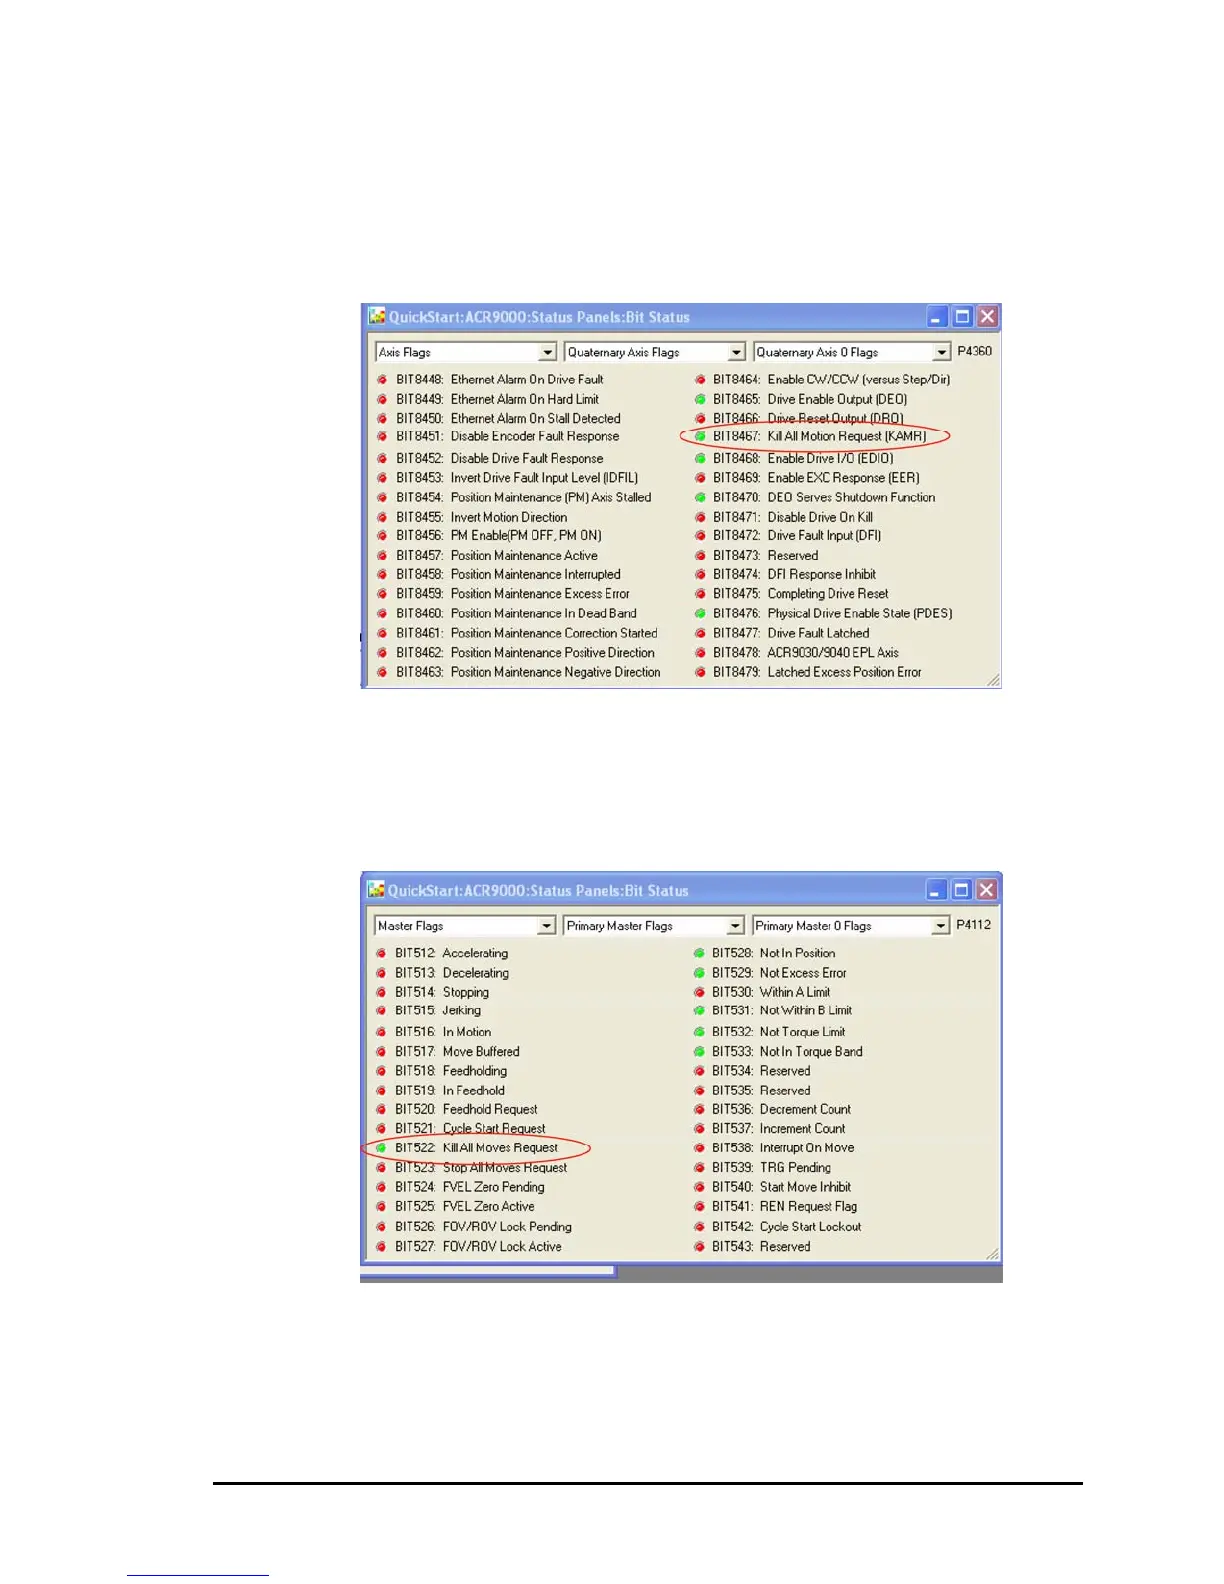Click red LED for BIT518 Feedholding

point(381,1070)
